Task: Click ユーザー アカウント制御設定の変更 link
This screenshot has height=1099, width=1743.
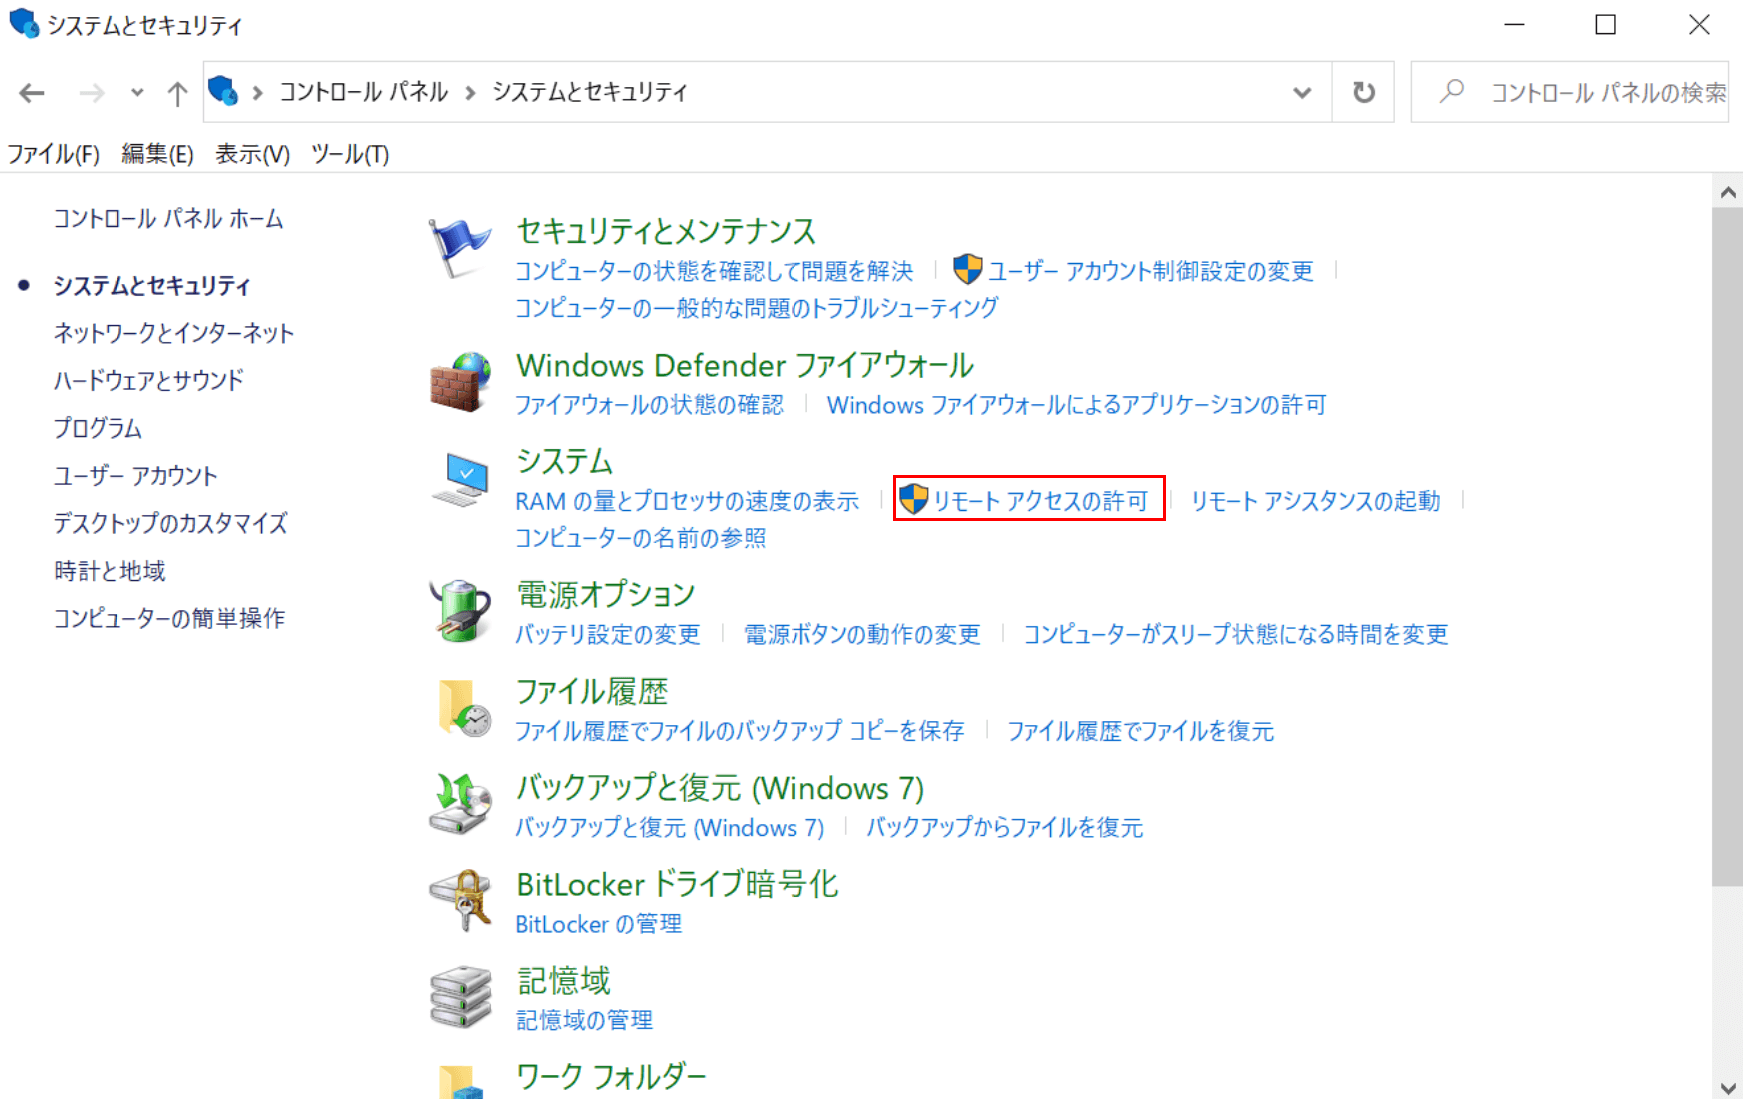Action: (x=1151, y=271)
